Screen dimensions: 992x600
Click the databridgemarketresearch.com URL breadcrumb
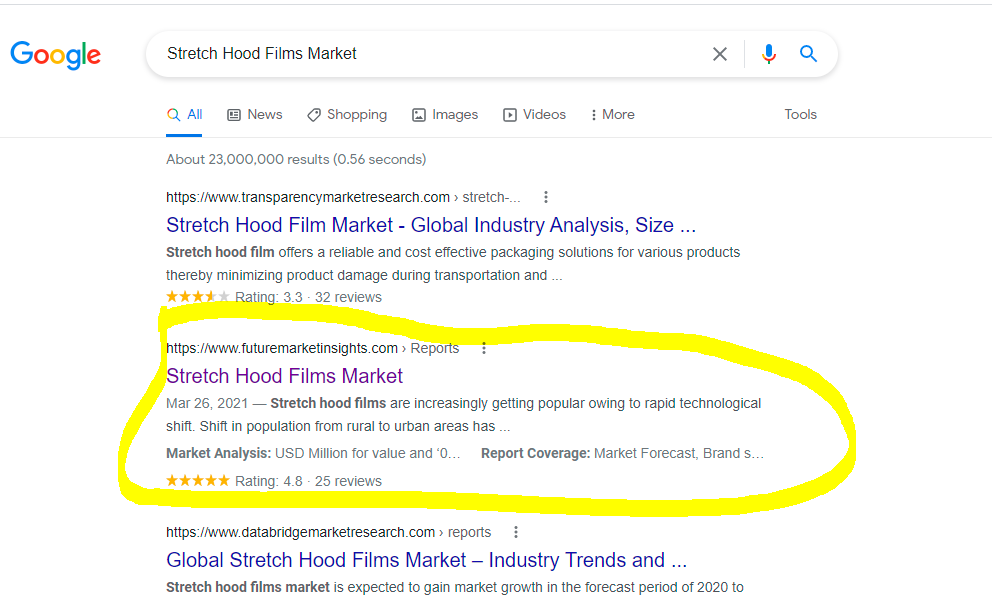point(328,532)
